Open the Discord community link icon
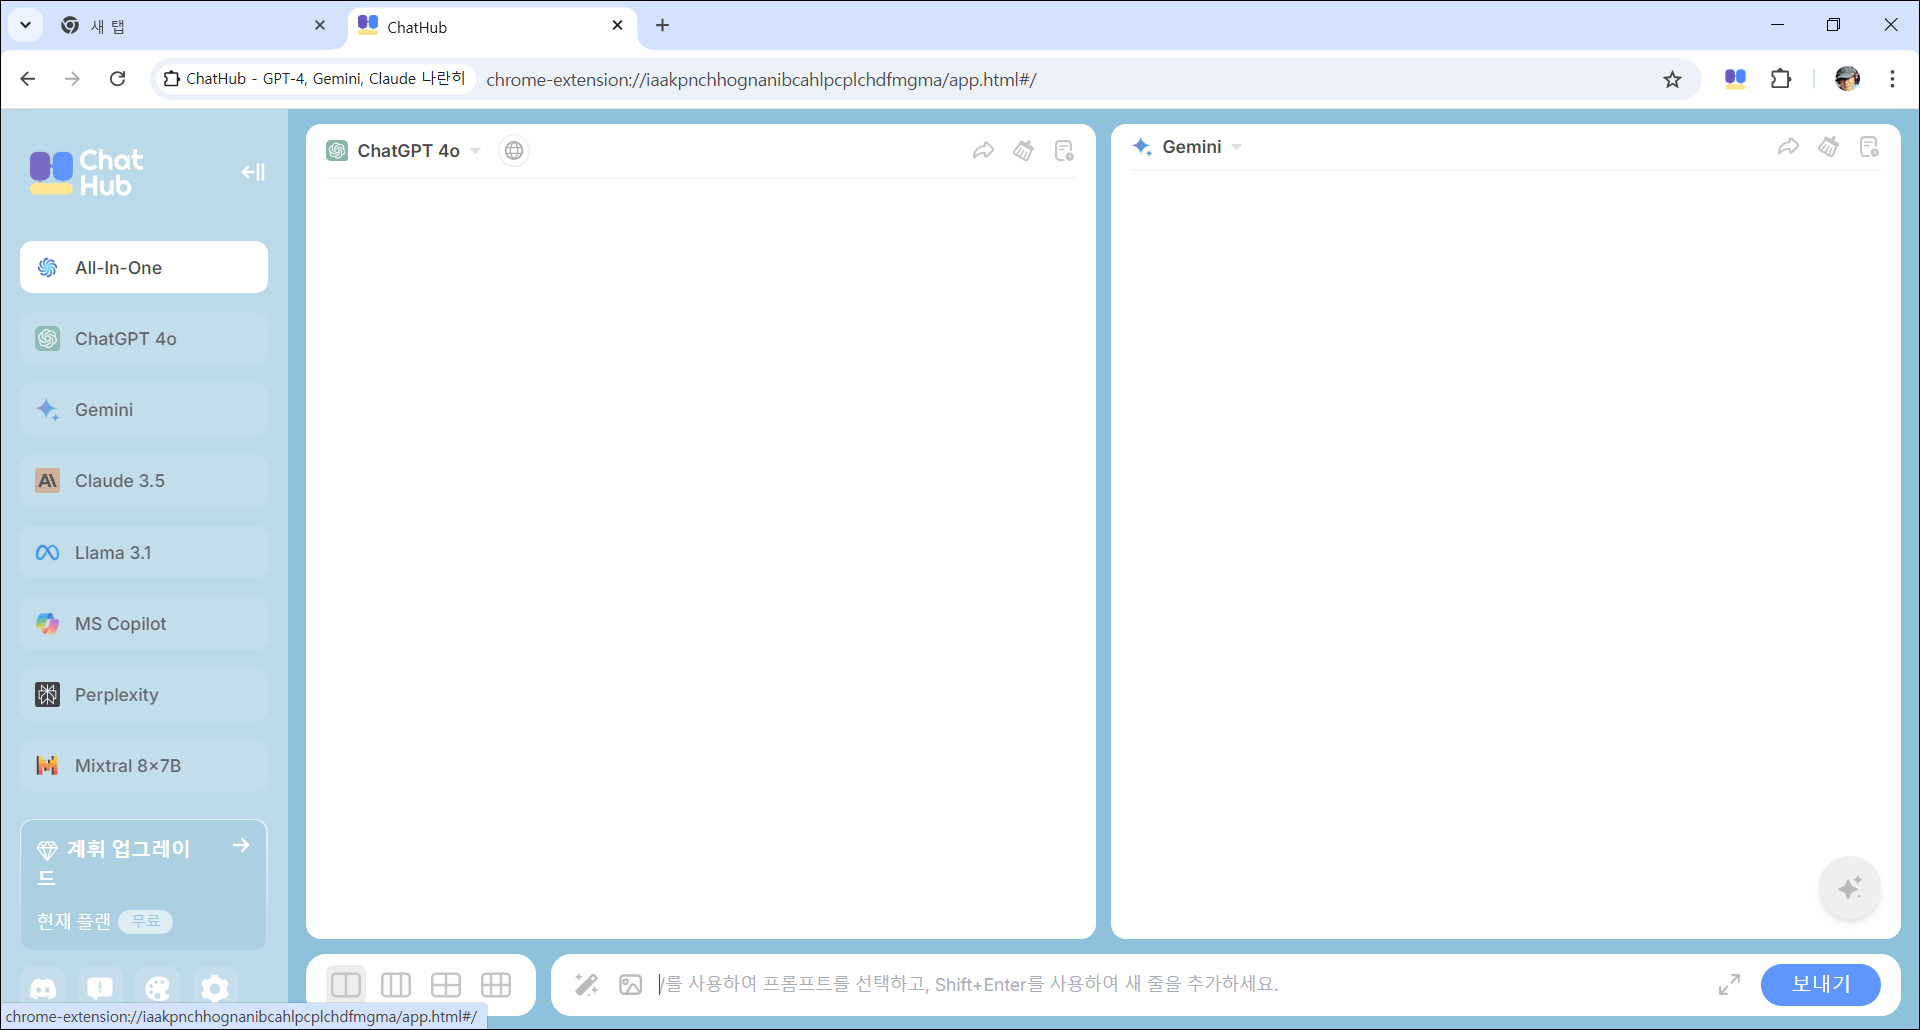This screenshot has height=1030, width=1920. tap(43, 989)
